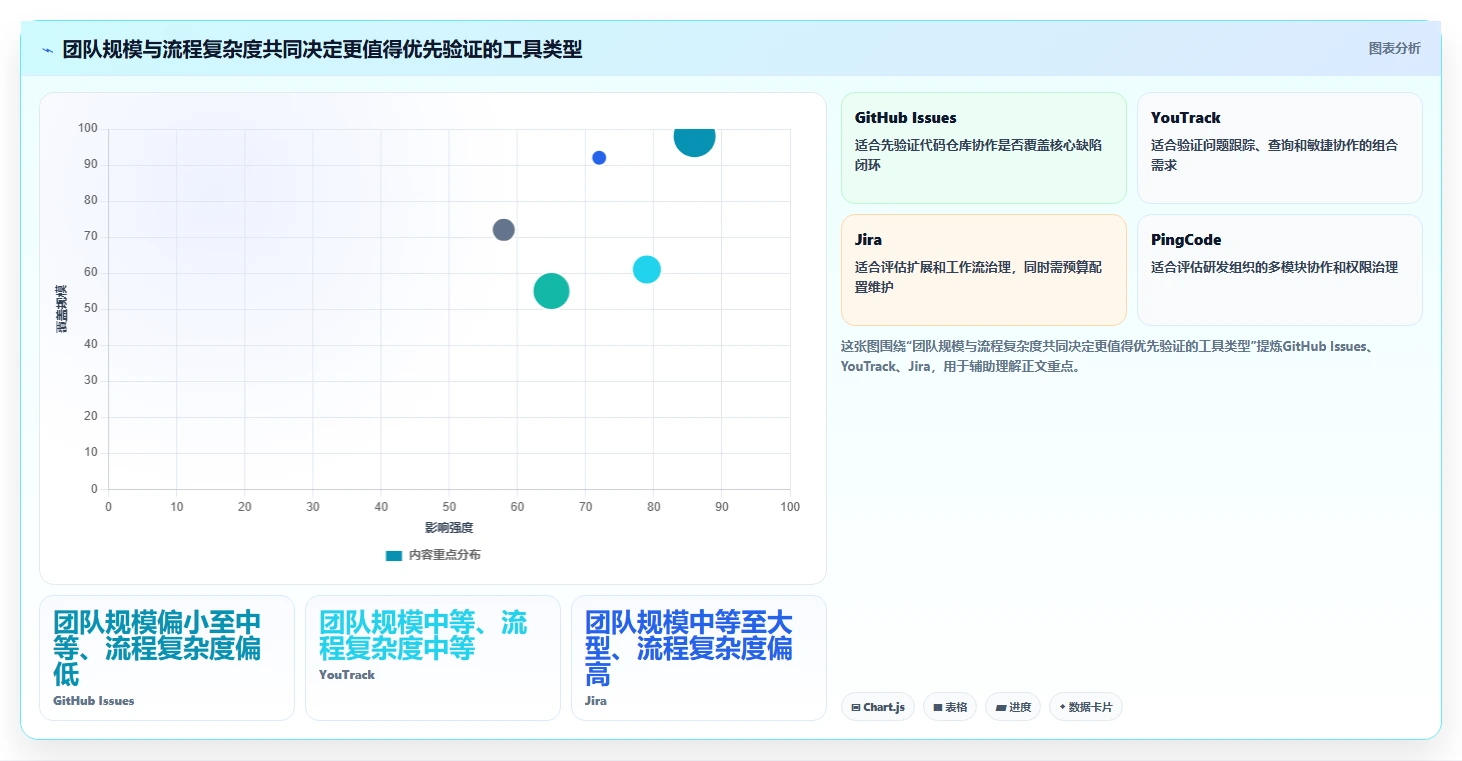
Task: Click the 内容重点分布 legend label
Action: 444,555
